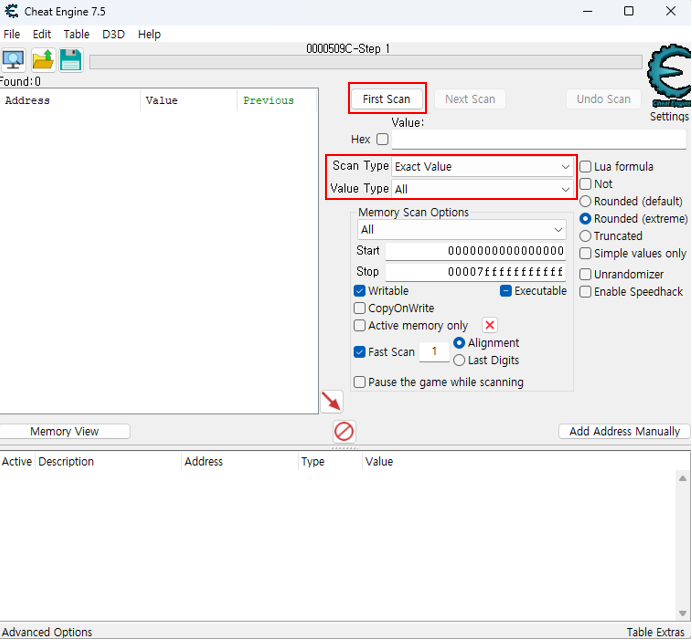Save table with the floppy disk icon
The width and height of the screenshot is (692, 640).
coord(71,60)
